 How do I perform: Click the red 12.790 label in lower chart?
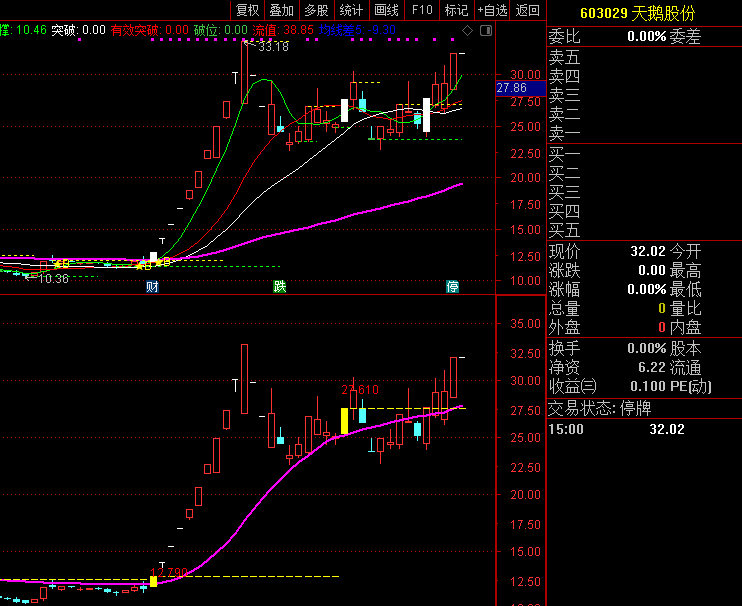(169, 573)
